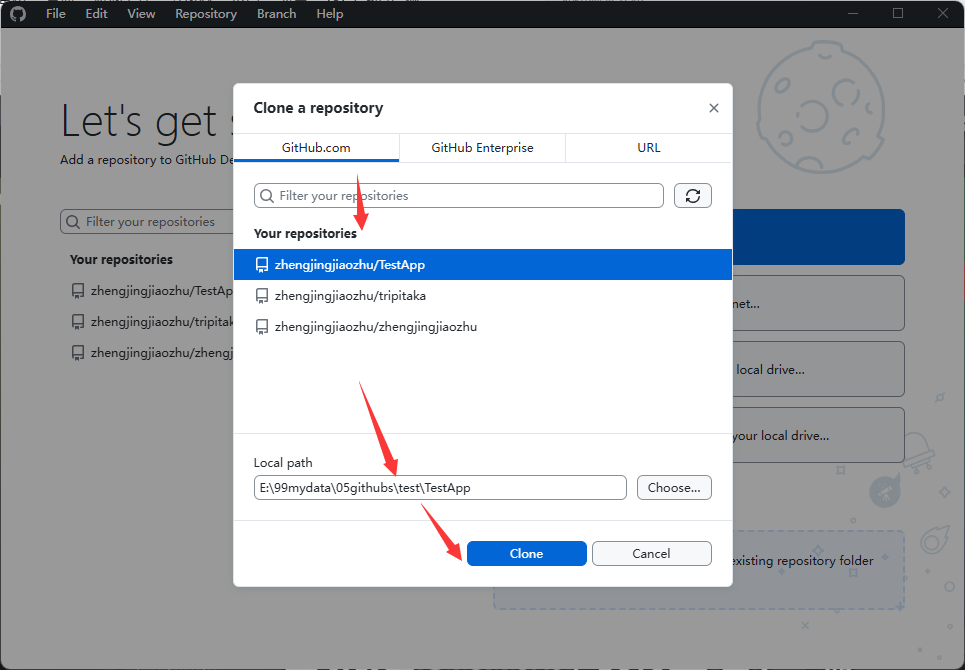
Task: Click magnifier icon in background filter field
Action: [x=73, y=221]
